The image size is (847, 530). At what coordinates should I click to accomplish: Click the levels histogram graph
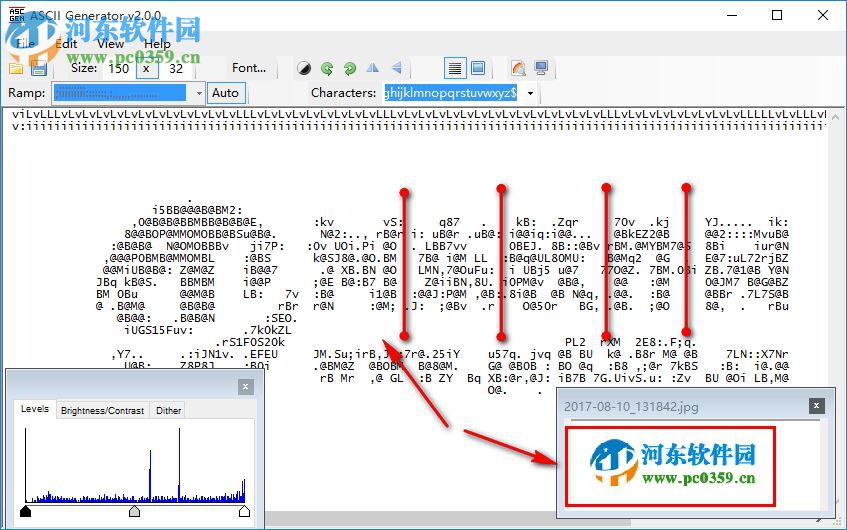[135, 465]
